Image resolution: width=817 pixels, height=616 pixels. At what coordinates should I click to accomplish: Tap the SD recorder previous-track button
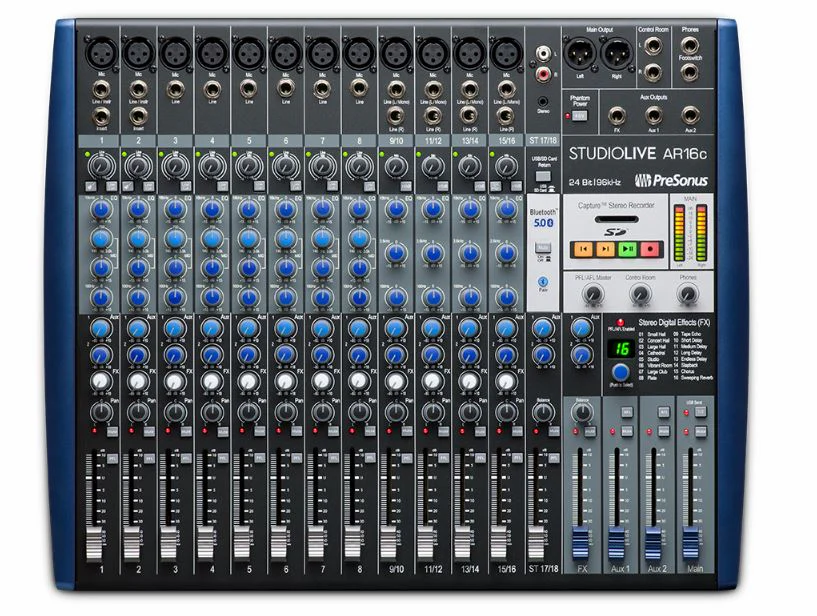coord(582,249)
